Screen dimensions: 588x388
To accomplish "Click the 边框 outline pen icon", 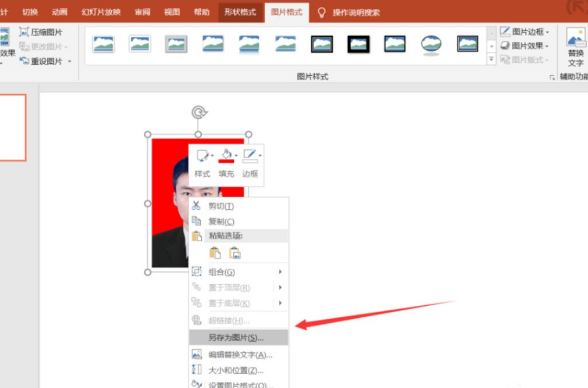I will (x=250, y=155).
